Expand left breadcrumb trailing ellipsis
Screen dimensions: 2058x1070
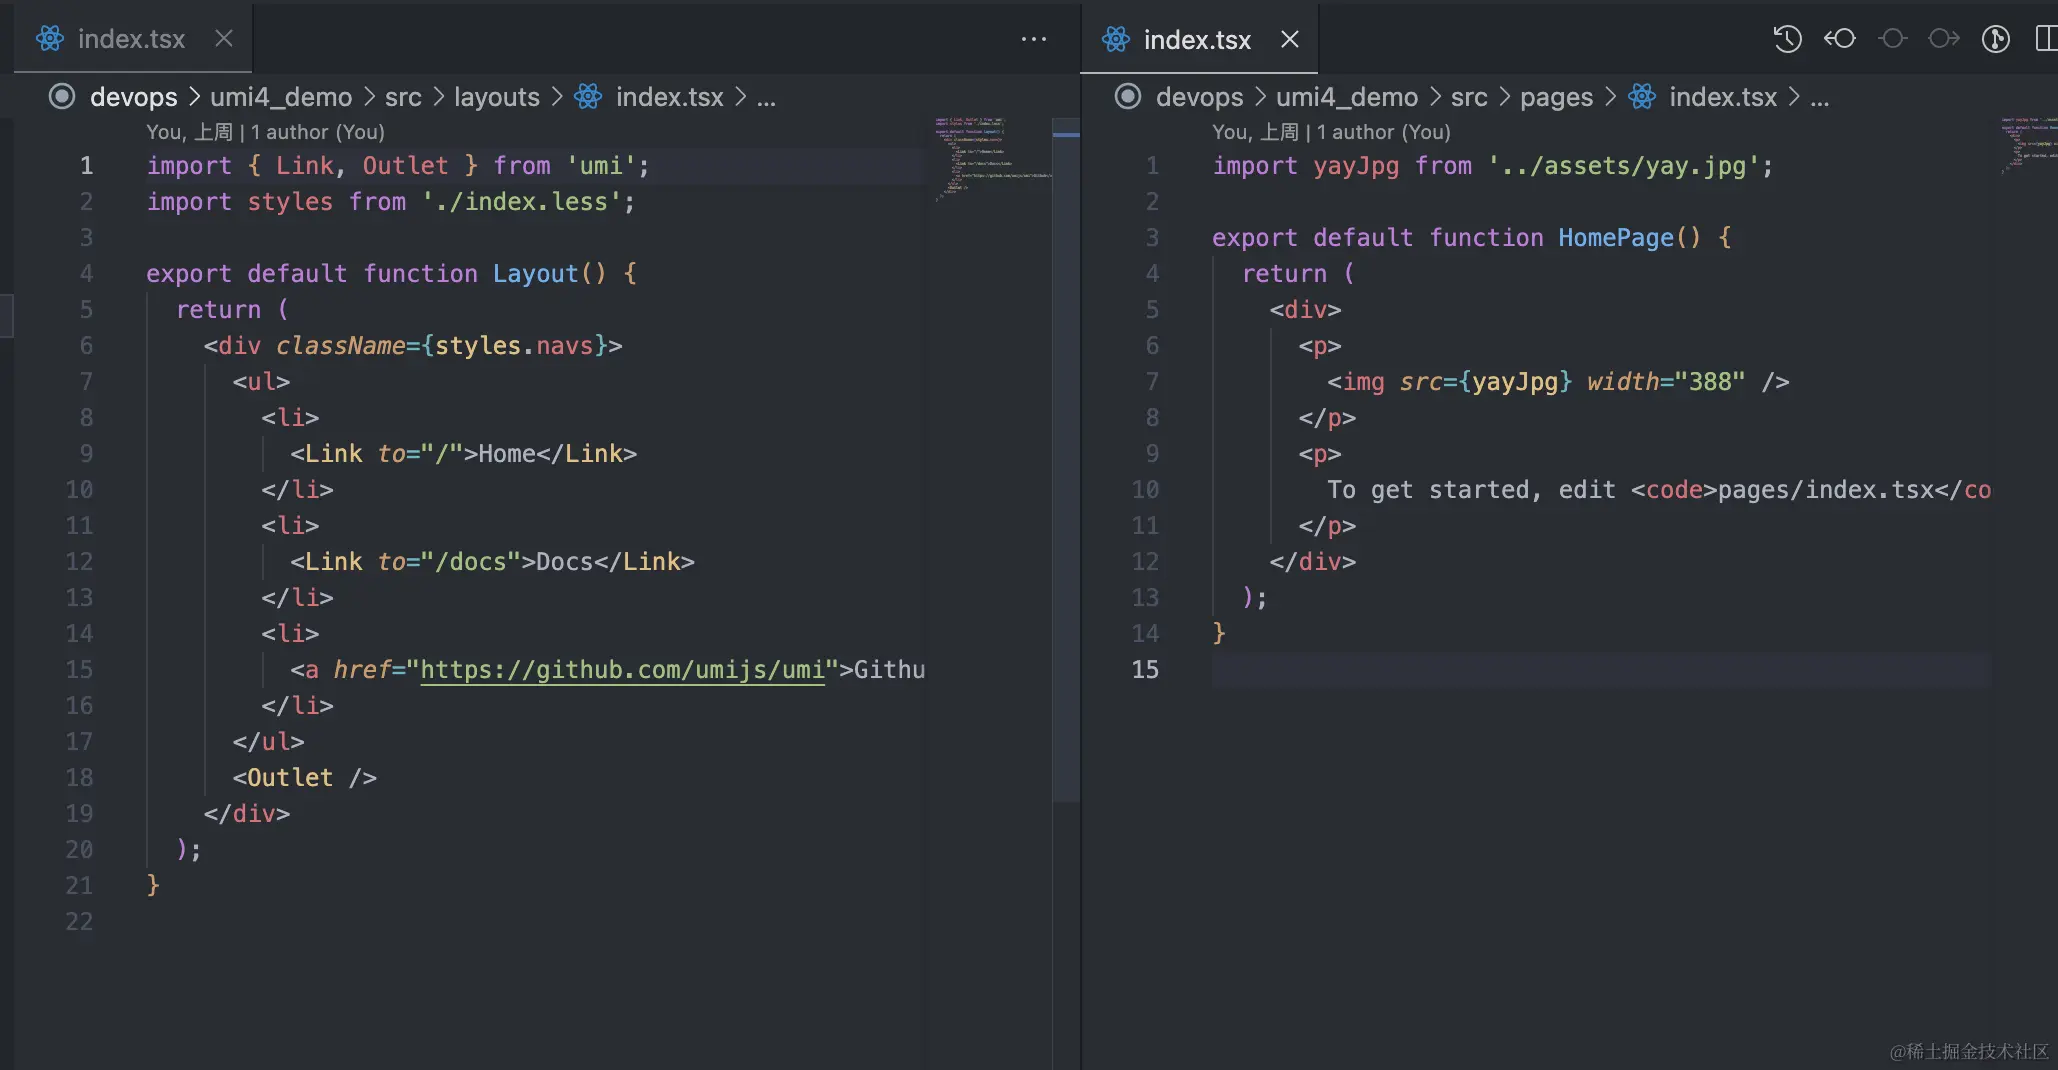(766, 99)
